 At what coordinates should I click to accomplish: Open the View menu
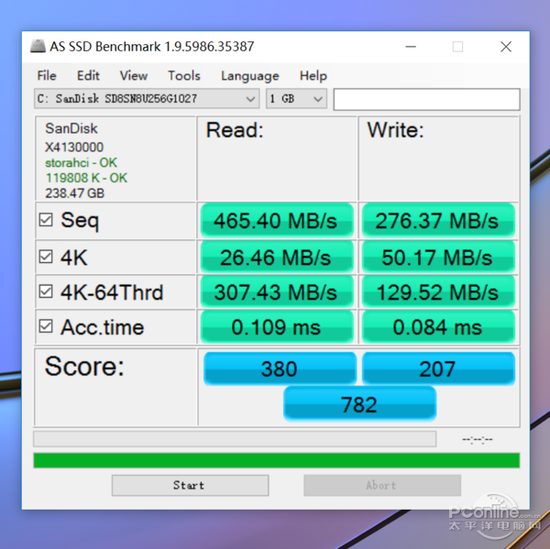tap(133, 76)
